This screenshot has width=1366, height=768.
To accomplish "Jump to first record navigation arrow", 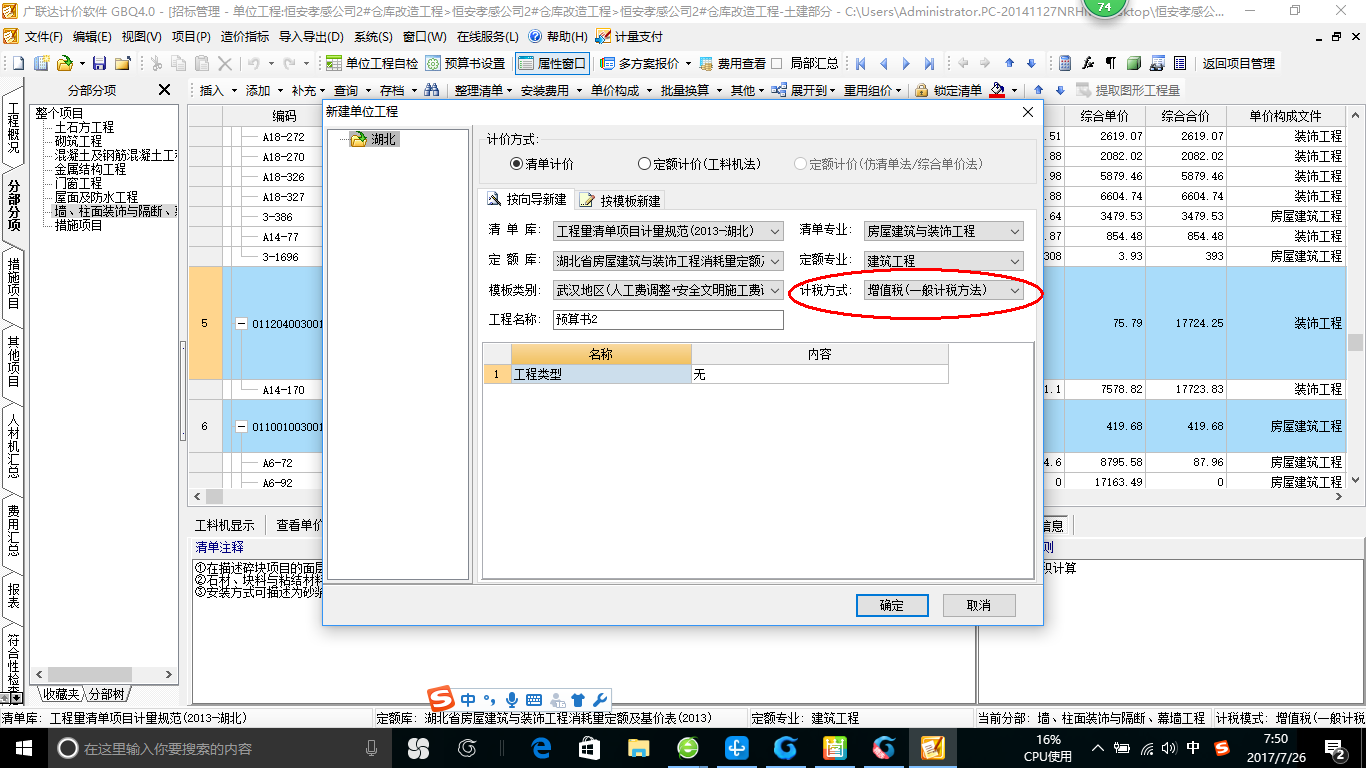I will [860, 63].
